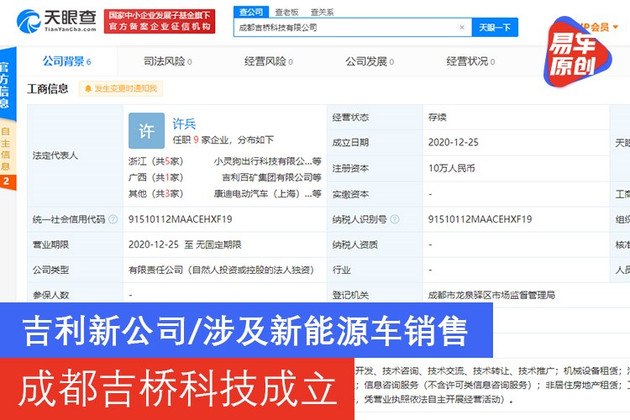
Task: Click the 天眼一下 search button
Action: (x=495, y=27)
